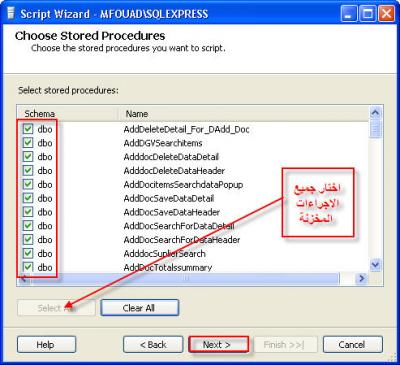Click the horizontal scroll left arrow

tap(23, 278)
